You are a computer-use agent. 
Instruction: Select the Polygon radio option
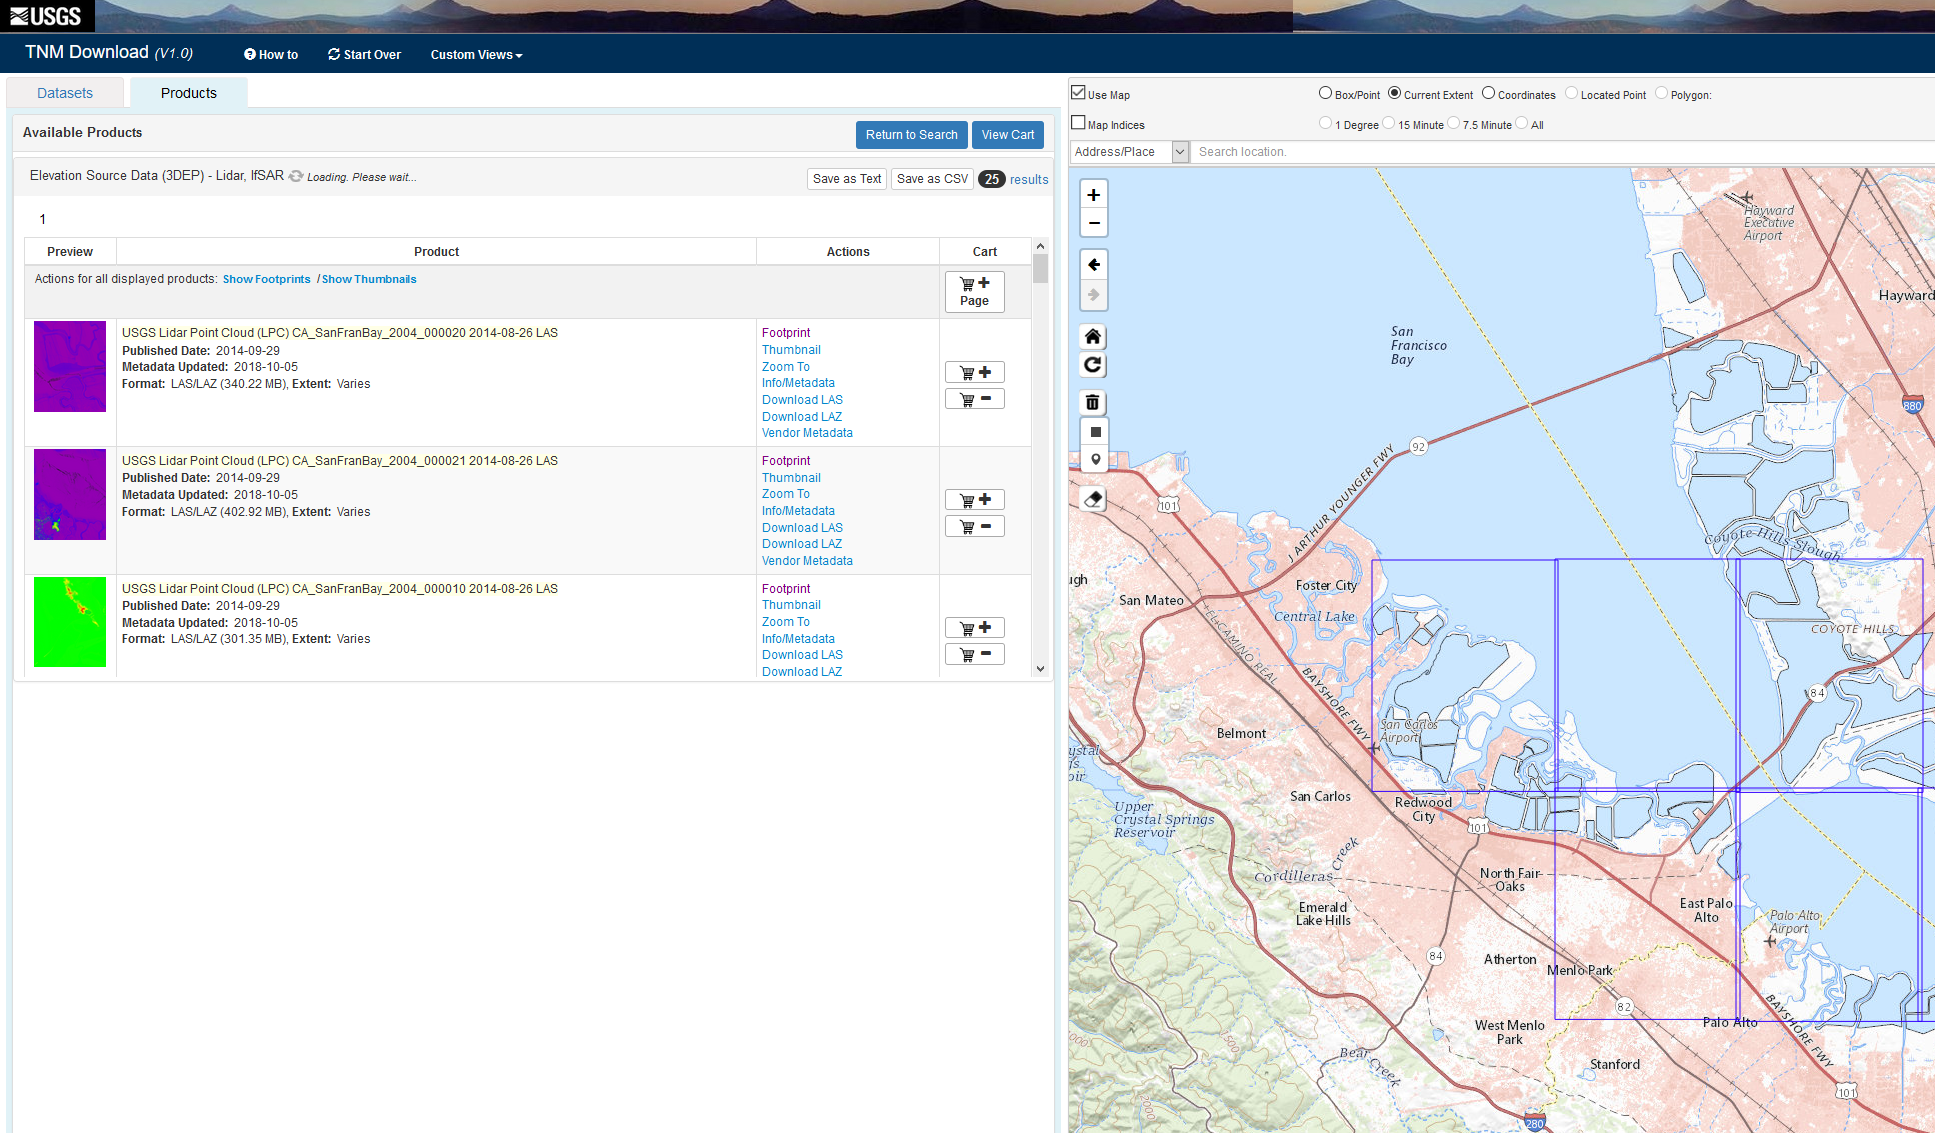tap(1661, 93)
